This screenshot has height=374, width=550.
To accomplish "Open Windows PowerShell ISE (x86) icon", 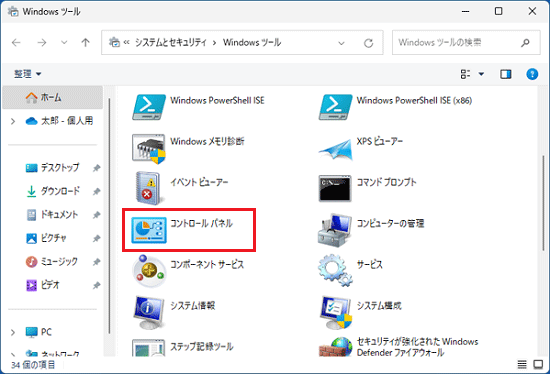I will click(335, 107).
